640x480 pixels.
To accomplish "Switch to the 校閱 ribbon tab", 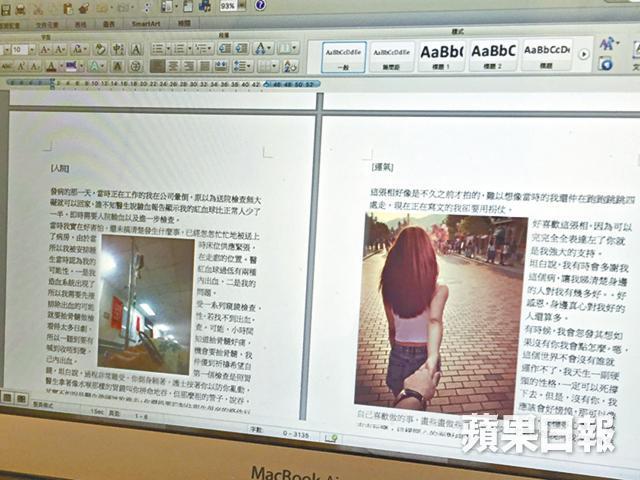I will [184, 23].
